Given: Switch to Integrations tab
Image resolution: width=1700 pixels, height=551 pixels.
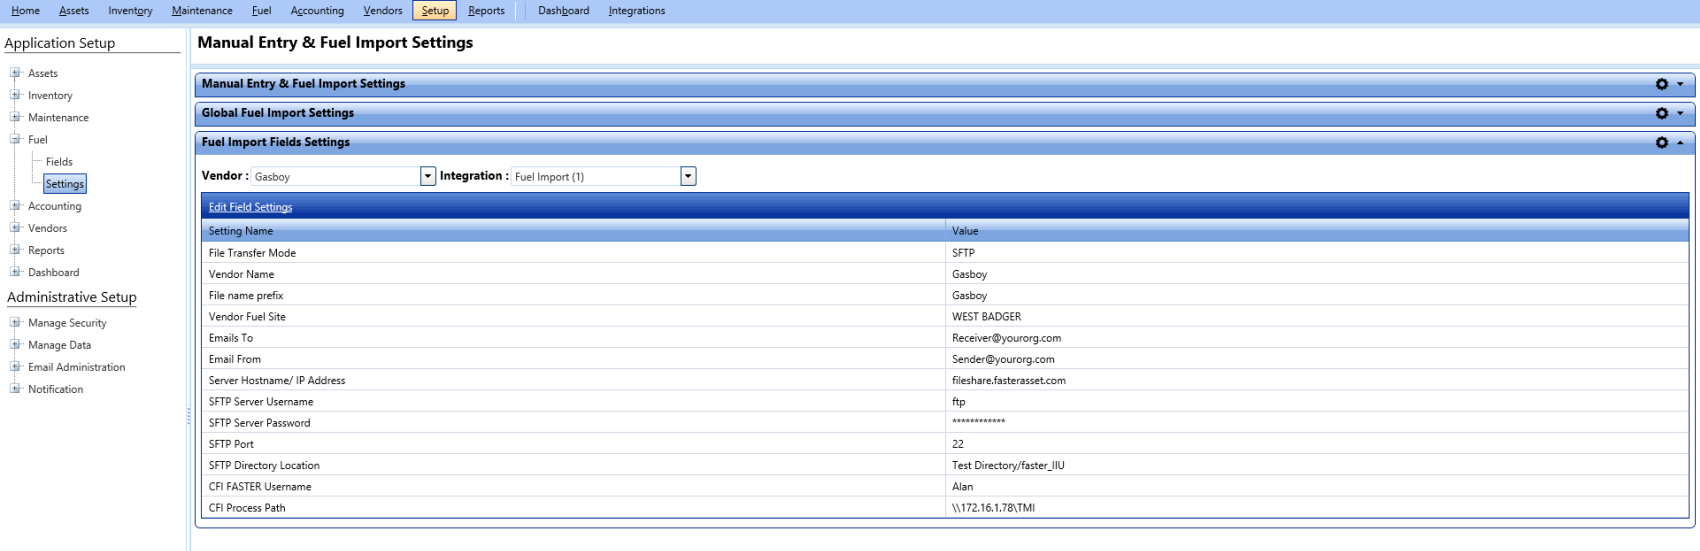Looking at the screenshot, I should pyautogui.click(x=636, y=11).
